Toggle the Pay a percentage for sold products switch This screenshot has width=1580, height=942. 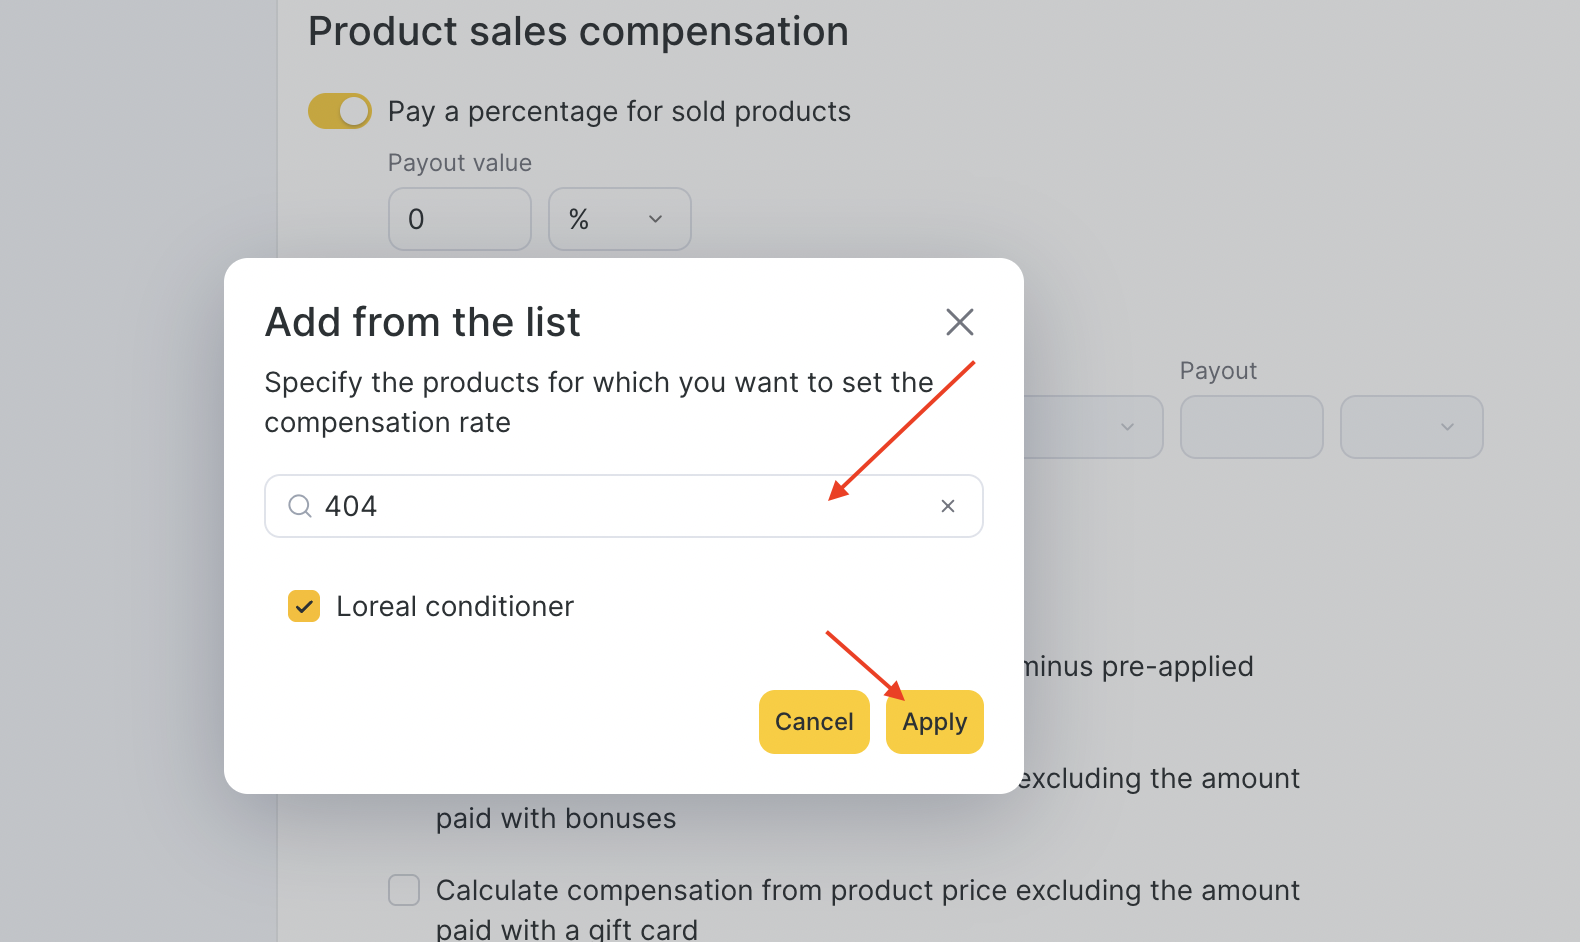pos(340,111)
